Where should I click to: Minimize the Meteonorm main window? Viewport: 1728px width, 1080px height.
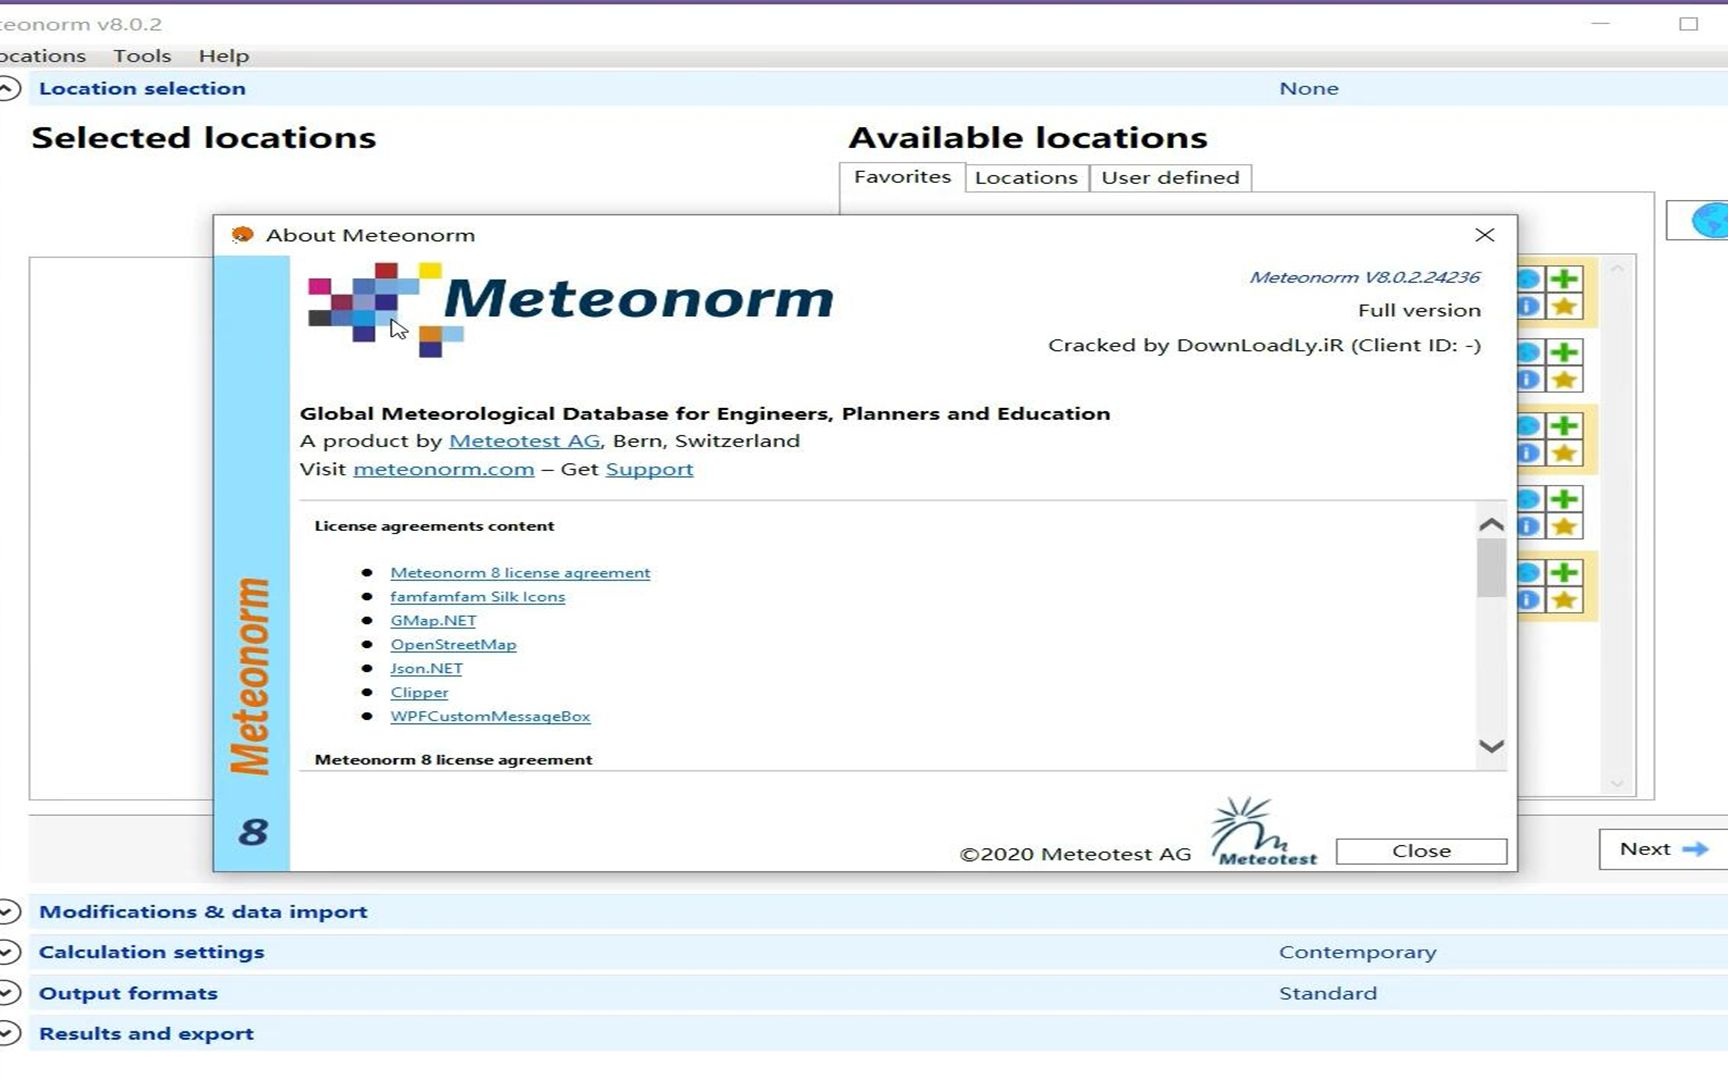click(x=1600, y=24)
